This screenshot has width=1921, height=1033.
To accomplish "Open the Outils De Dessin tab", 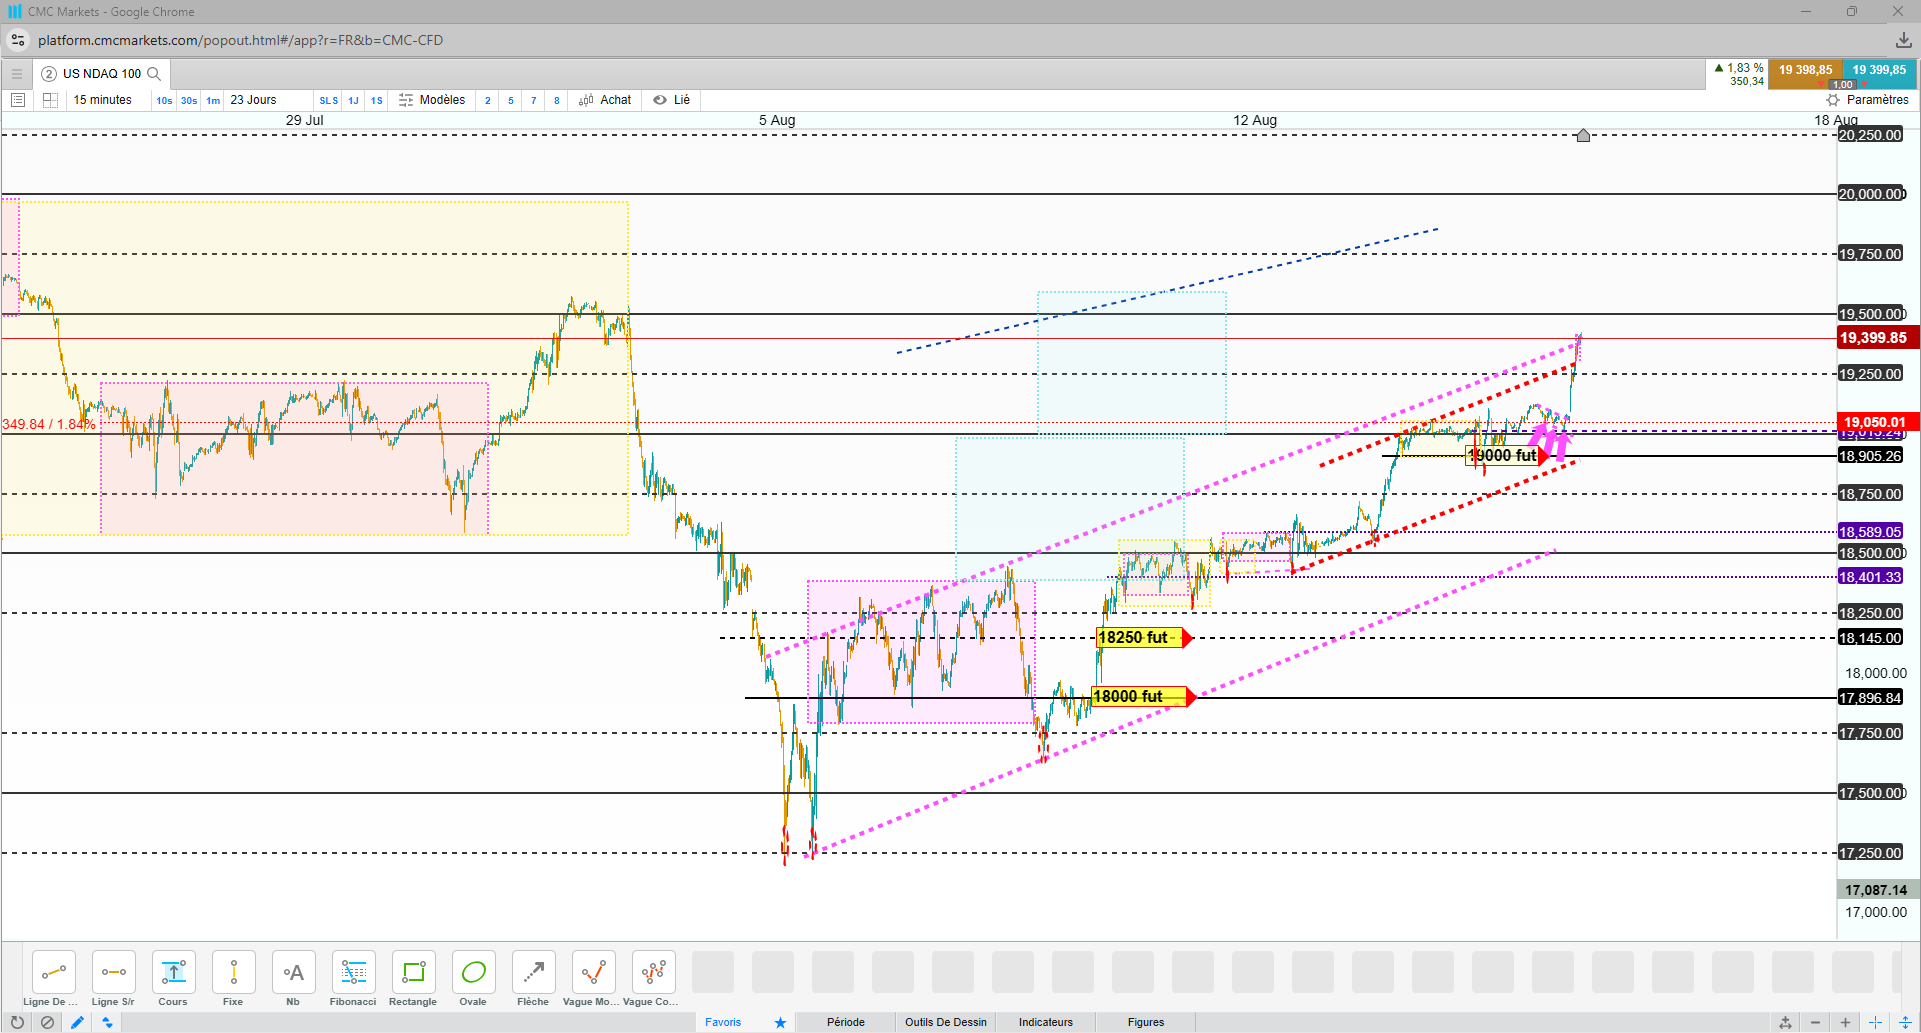I will coord(946,1022).
